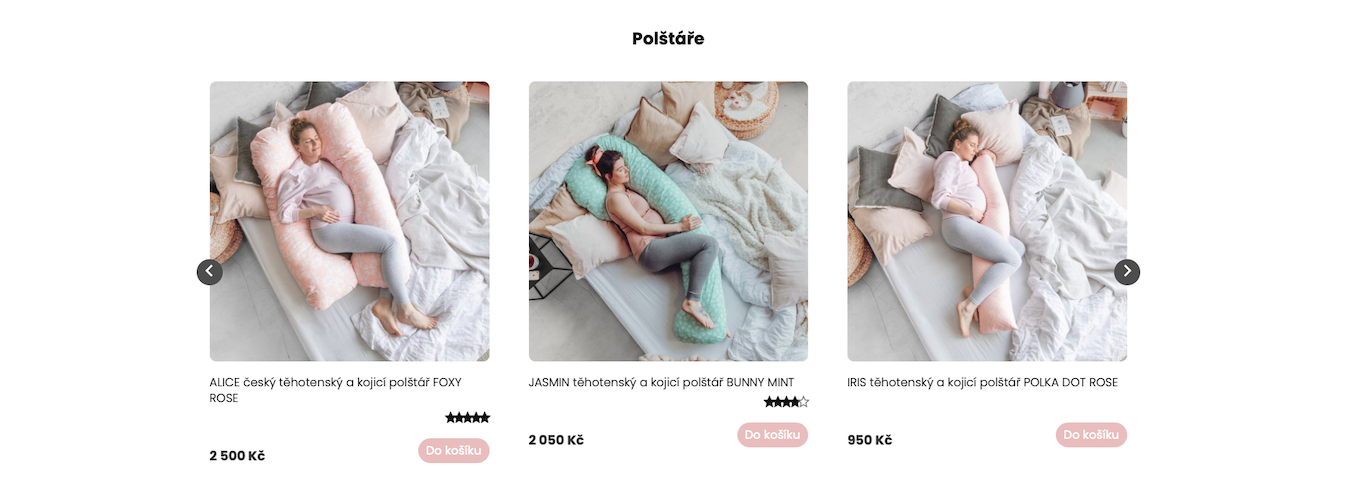The width and height of the screenshot is (1350, 492).
Task: Click the empty fifth star under JASMIN
Action: (x=804, y=402)
